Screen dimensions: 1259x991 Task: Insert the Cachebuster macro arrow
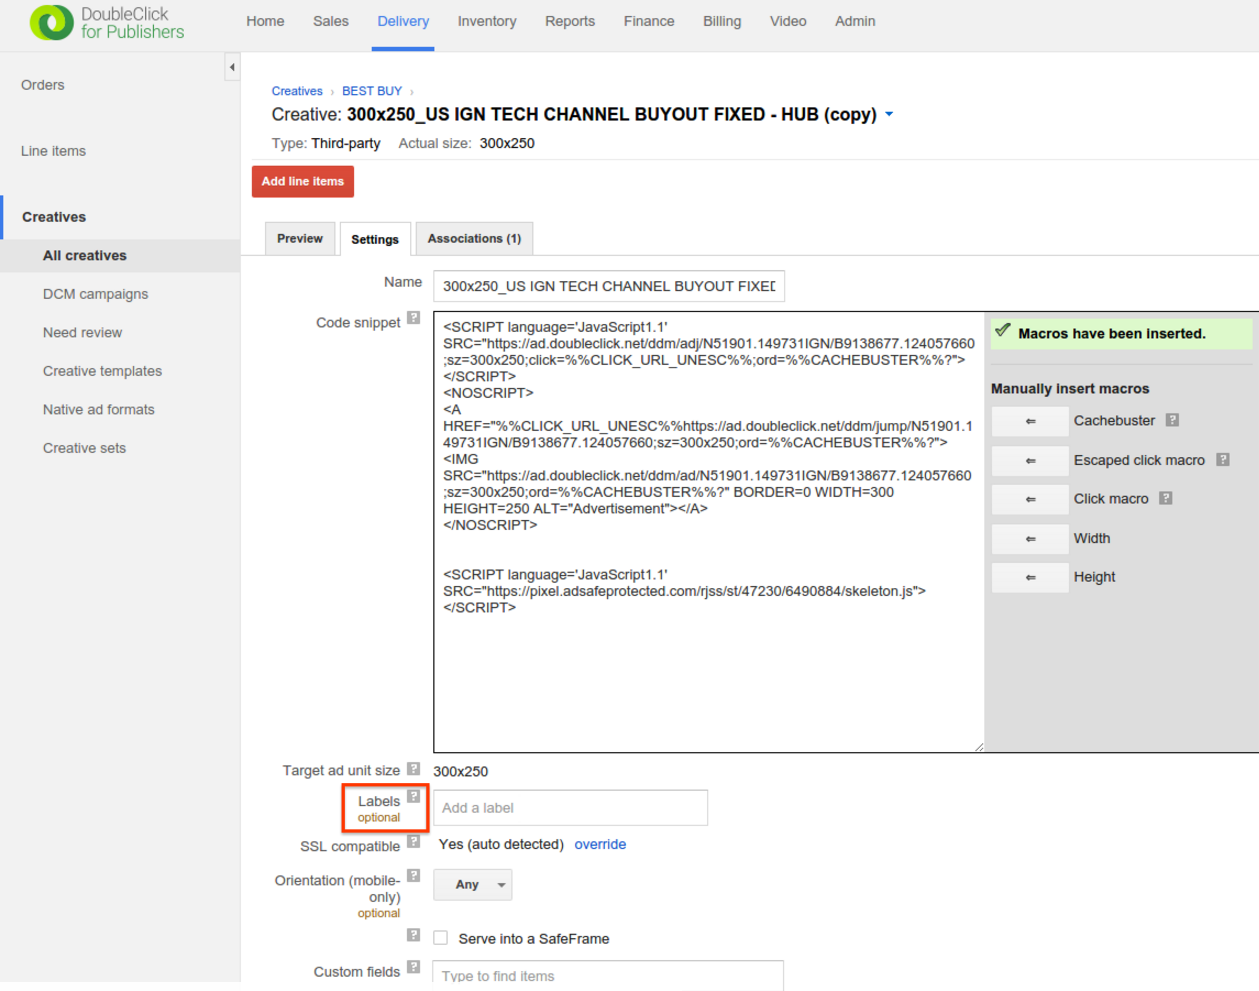point(1030,421)
